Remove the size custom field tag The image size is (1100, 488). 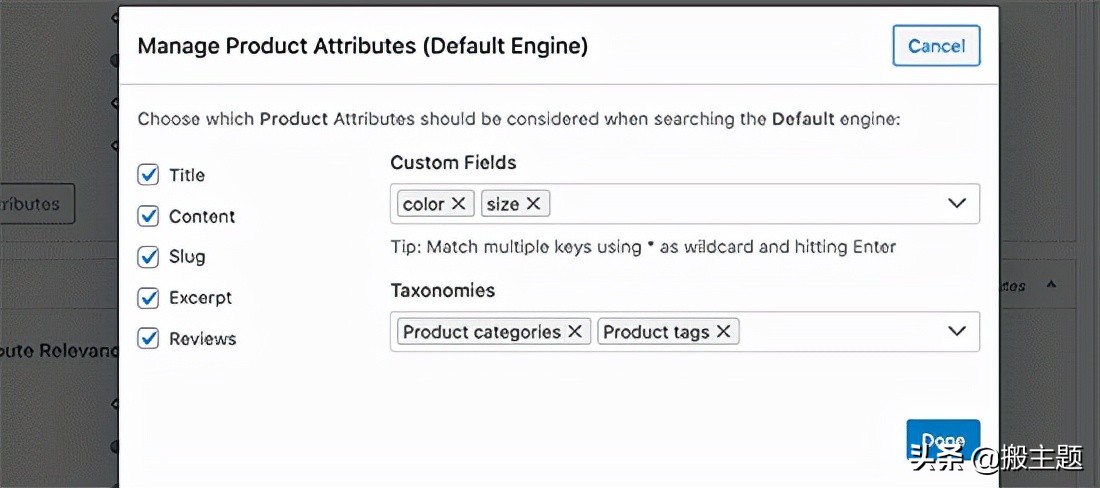click(533, 204)
